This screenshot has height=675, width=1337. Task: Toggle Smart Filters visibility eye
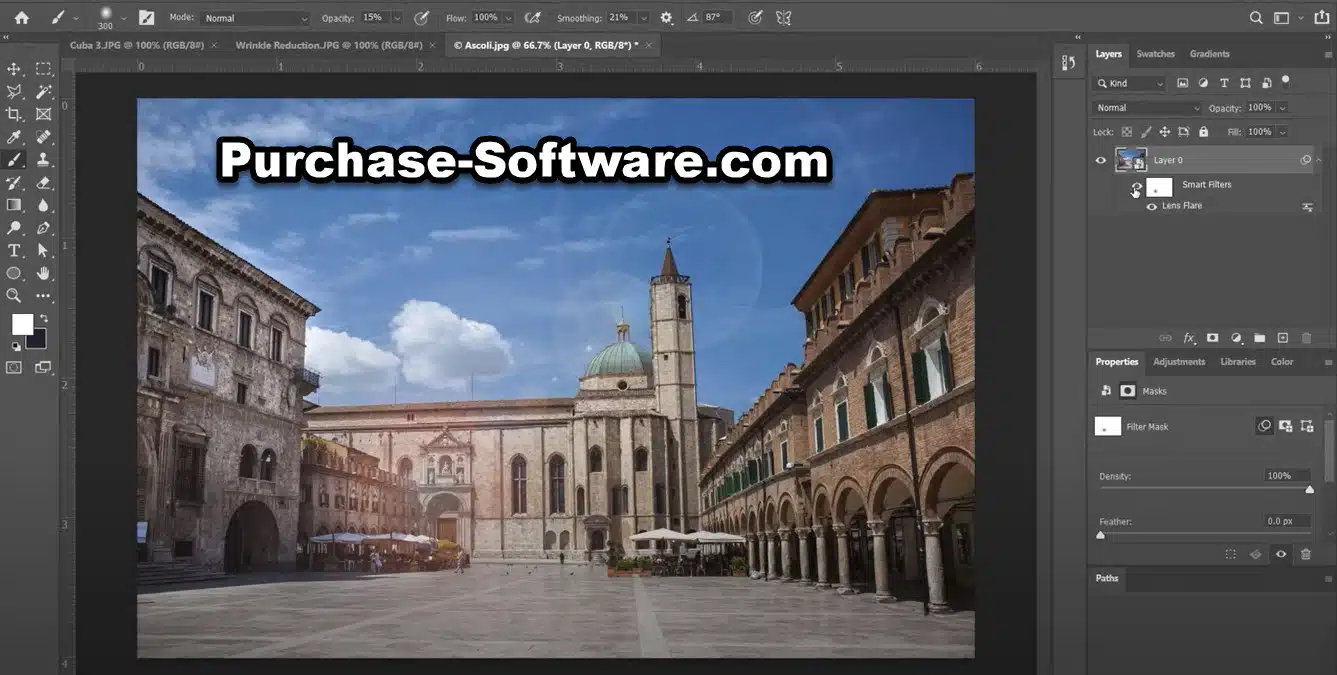pos(1136,187)
